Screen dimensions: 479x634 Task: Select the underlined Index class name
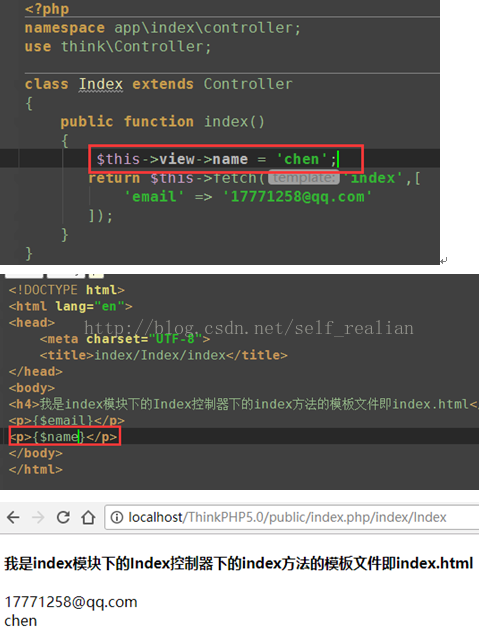(101, 84)
